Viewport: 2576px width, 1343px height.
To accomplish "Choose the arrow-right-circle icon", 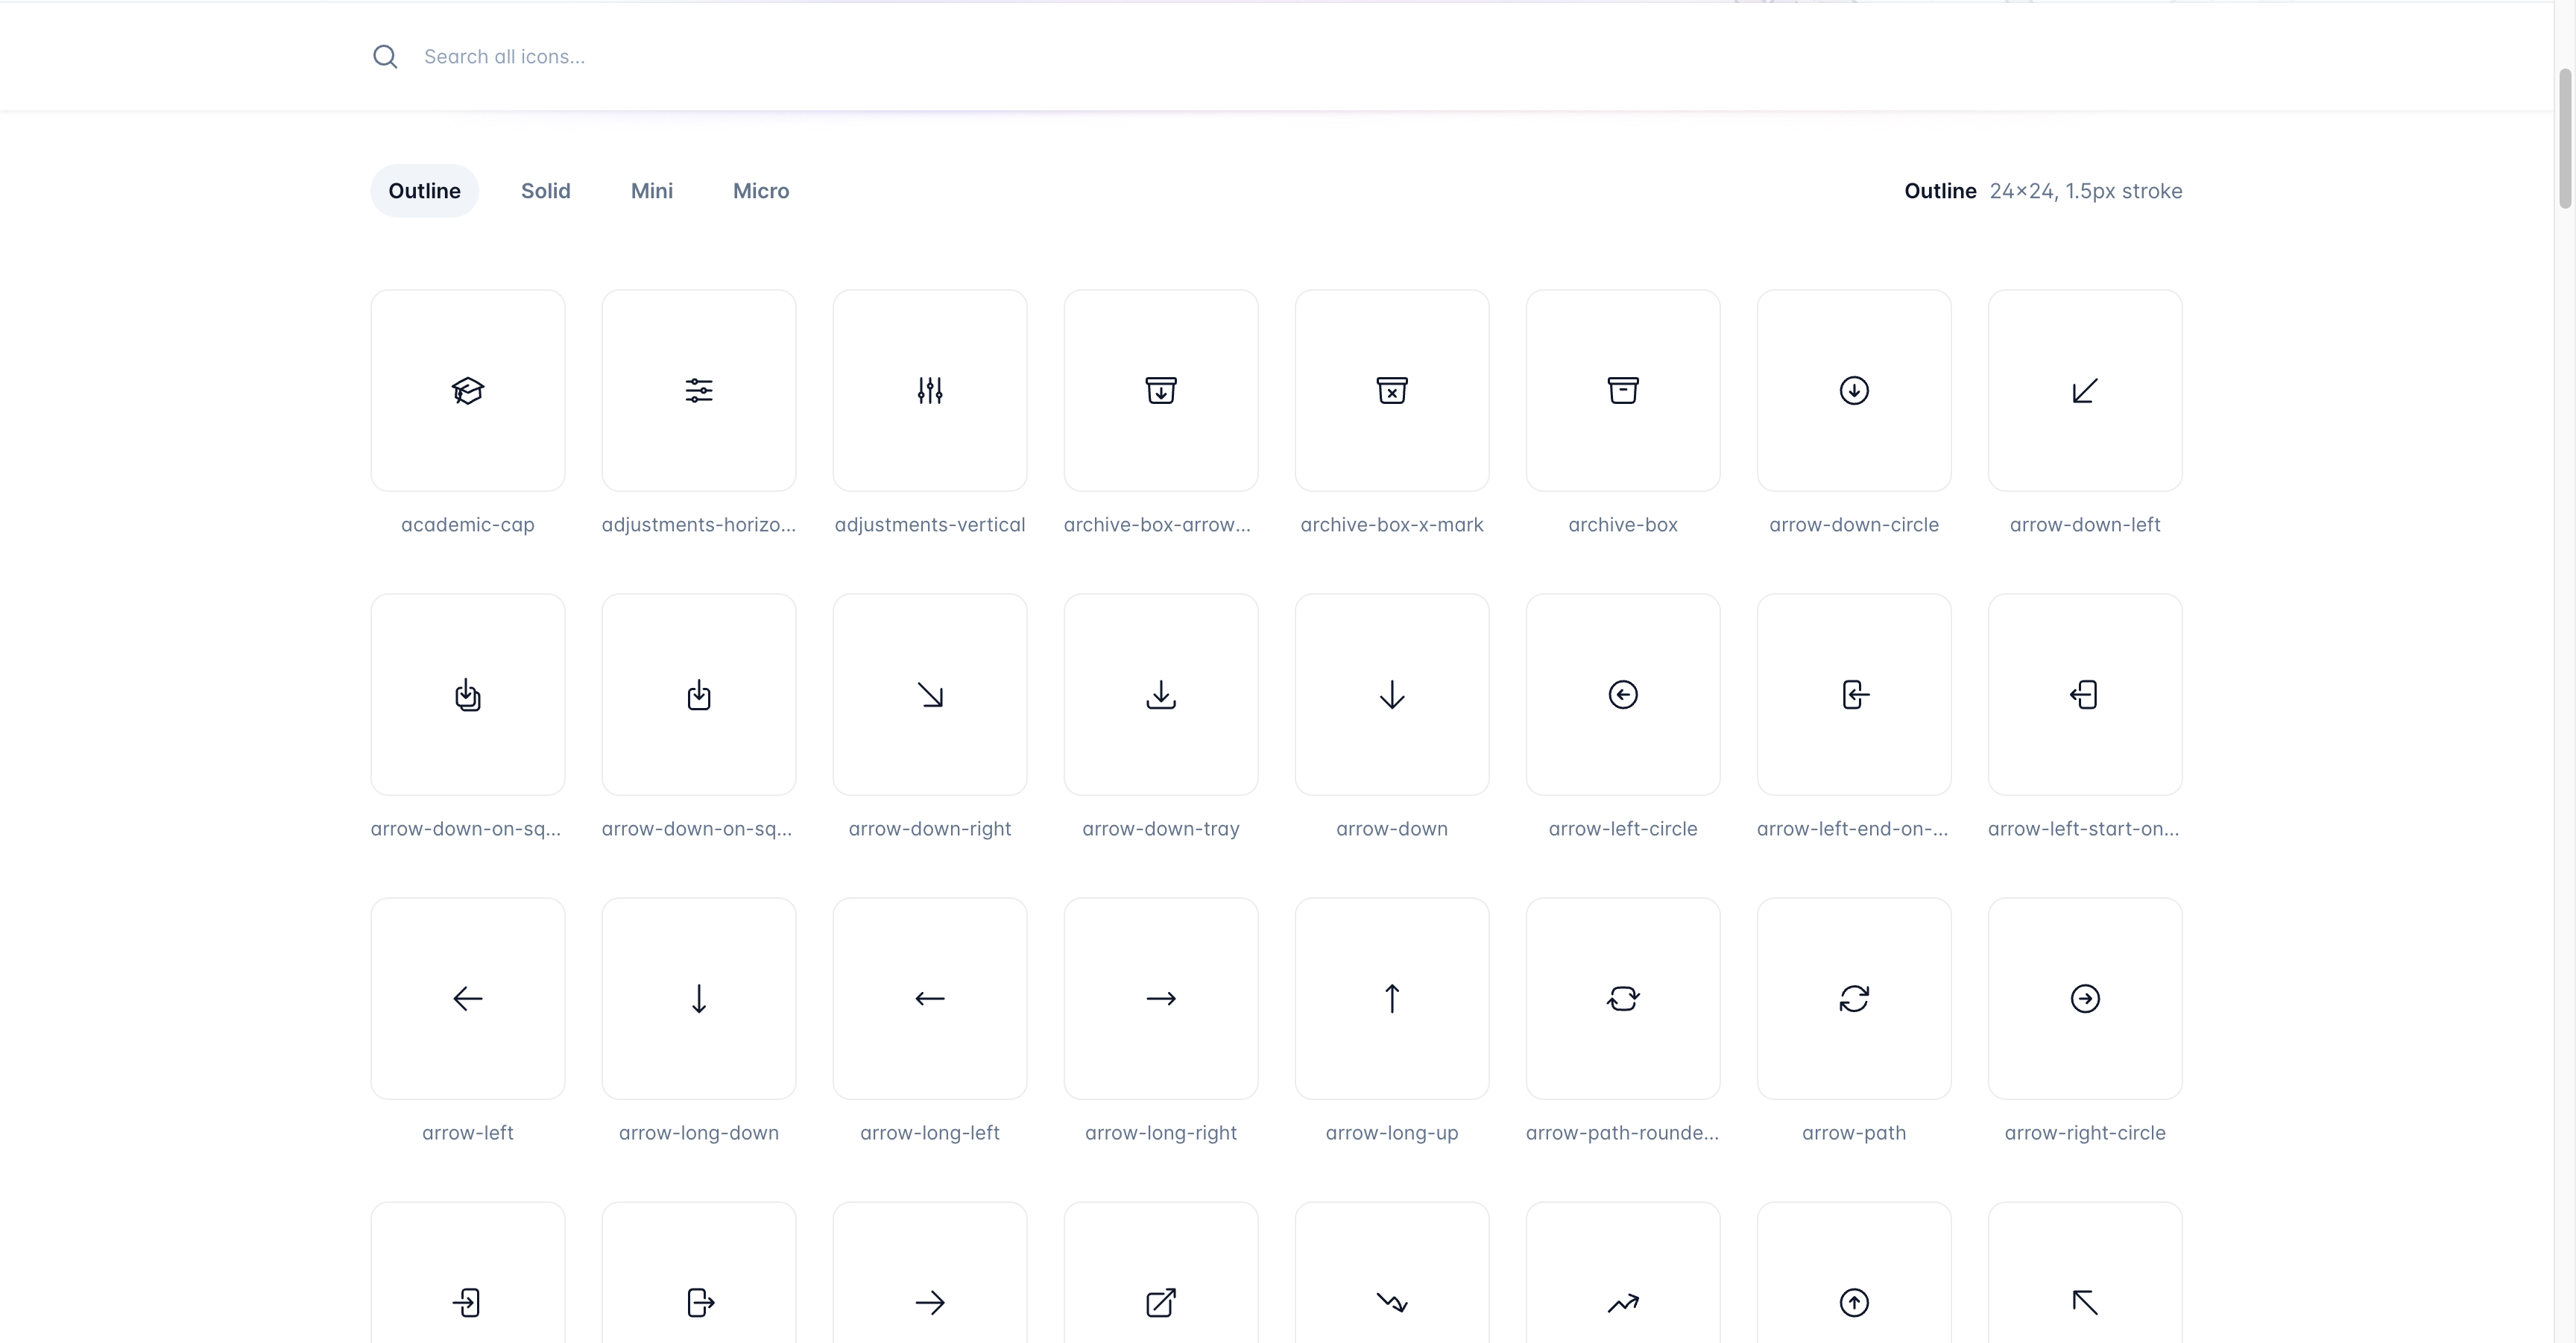I will [2085, 998].
